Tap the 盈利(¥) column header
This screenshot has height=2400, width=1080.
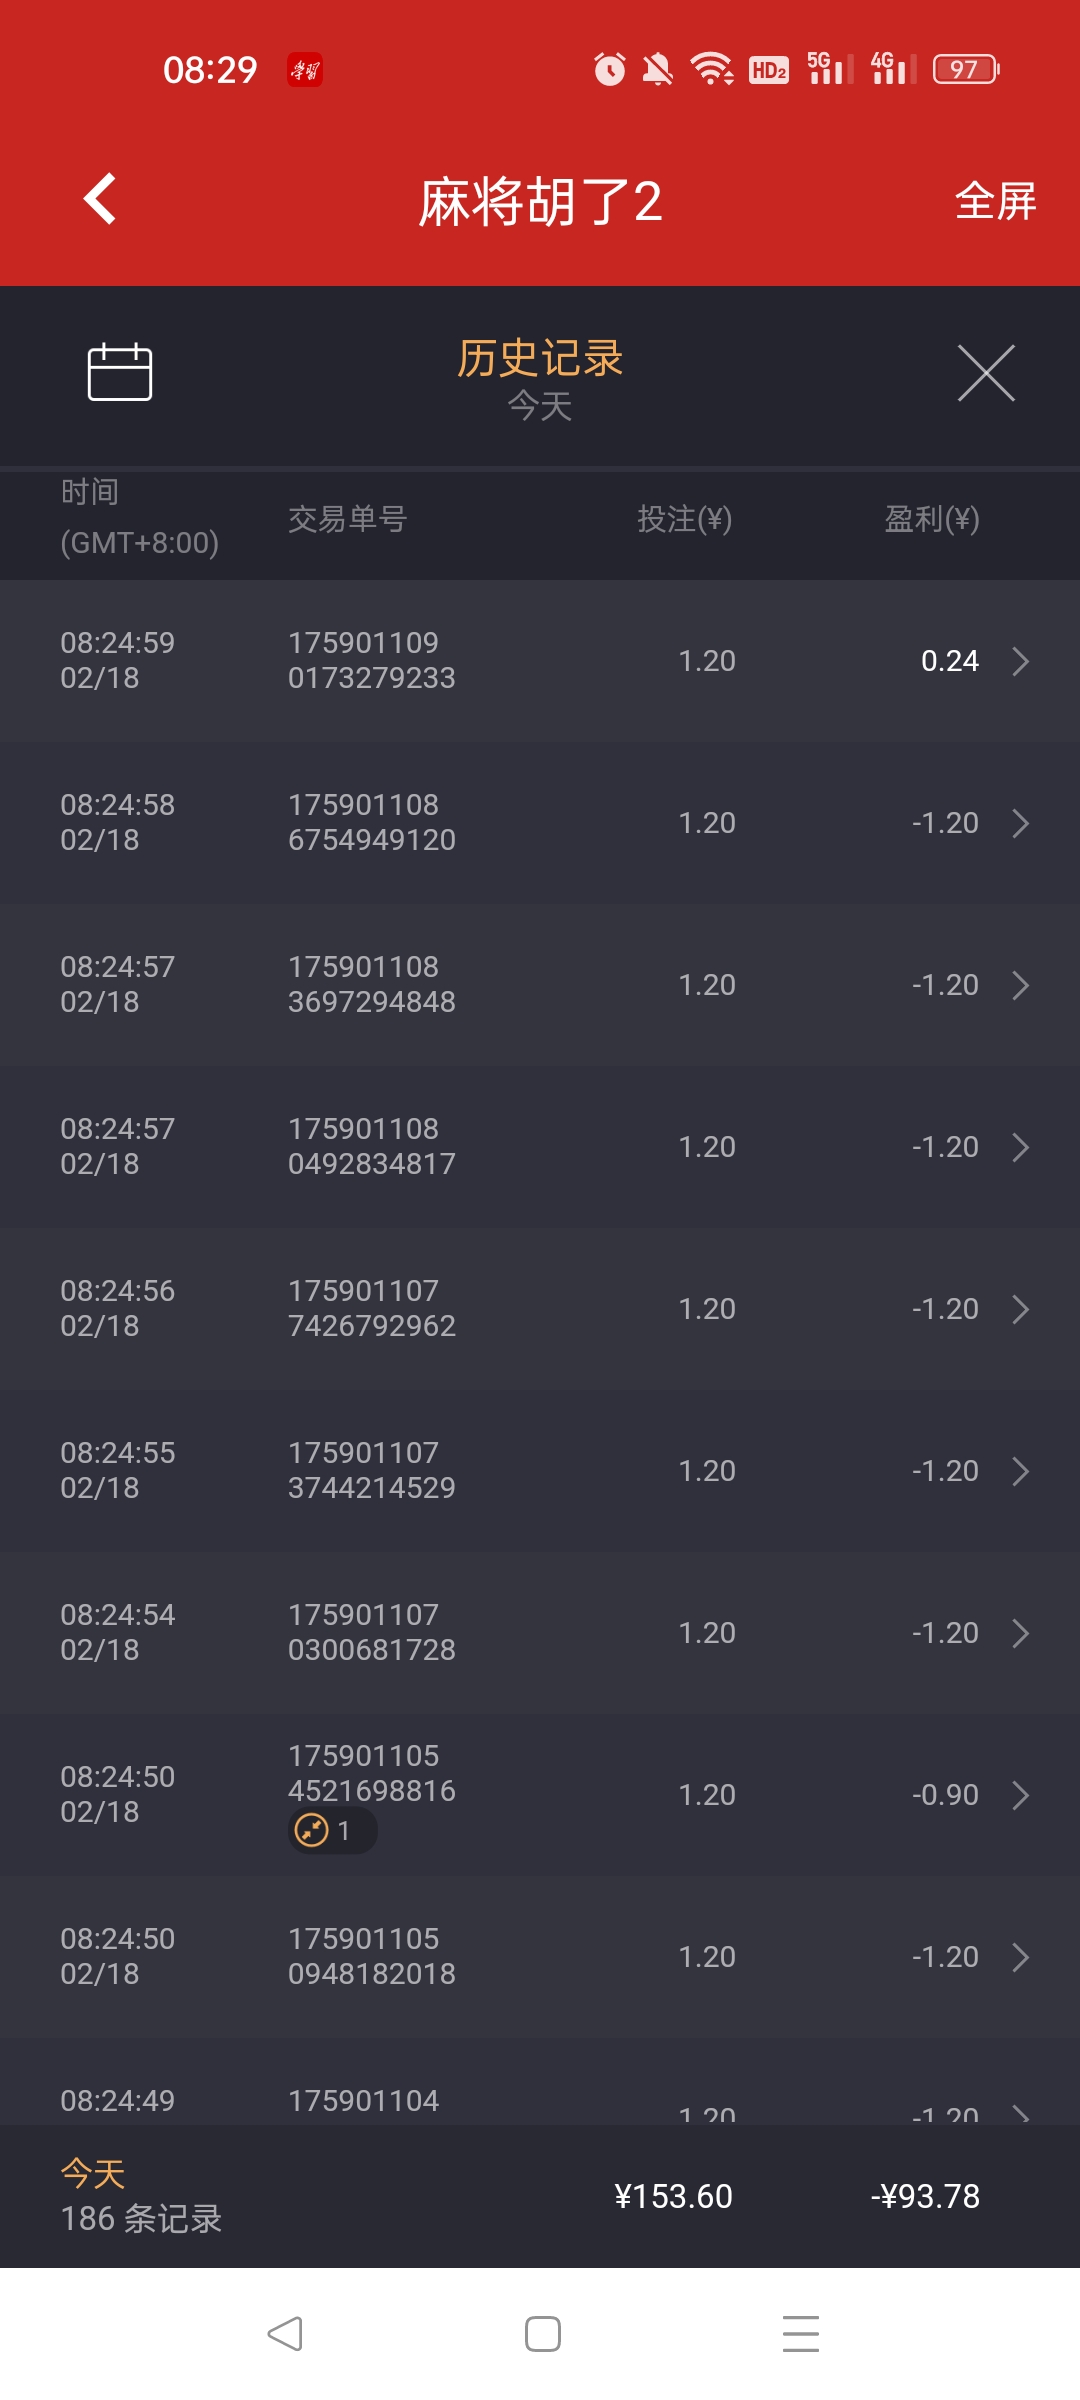click(932, 519)
